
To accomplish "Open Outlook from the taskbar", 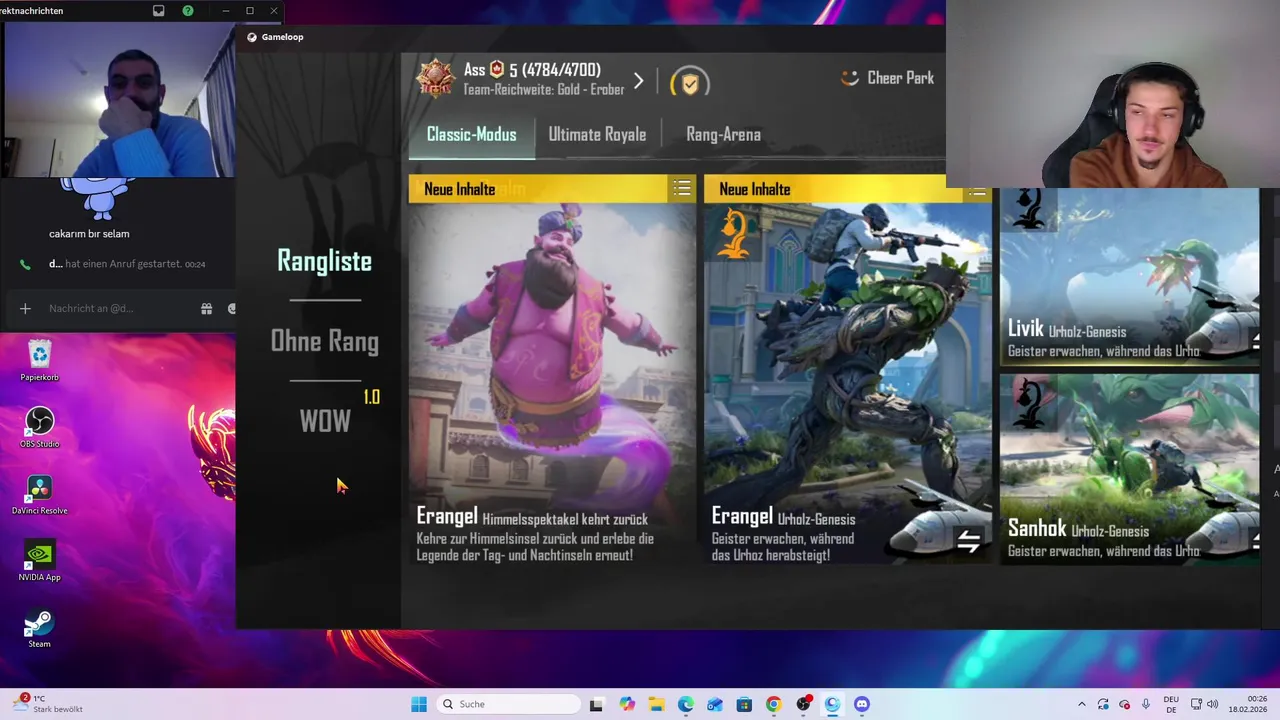I will (715, 704).
